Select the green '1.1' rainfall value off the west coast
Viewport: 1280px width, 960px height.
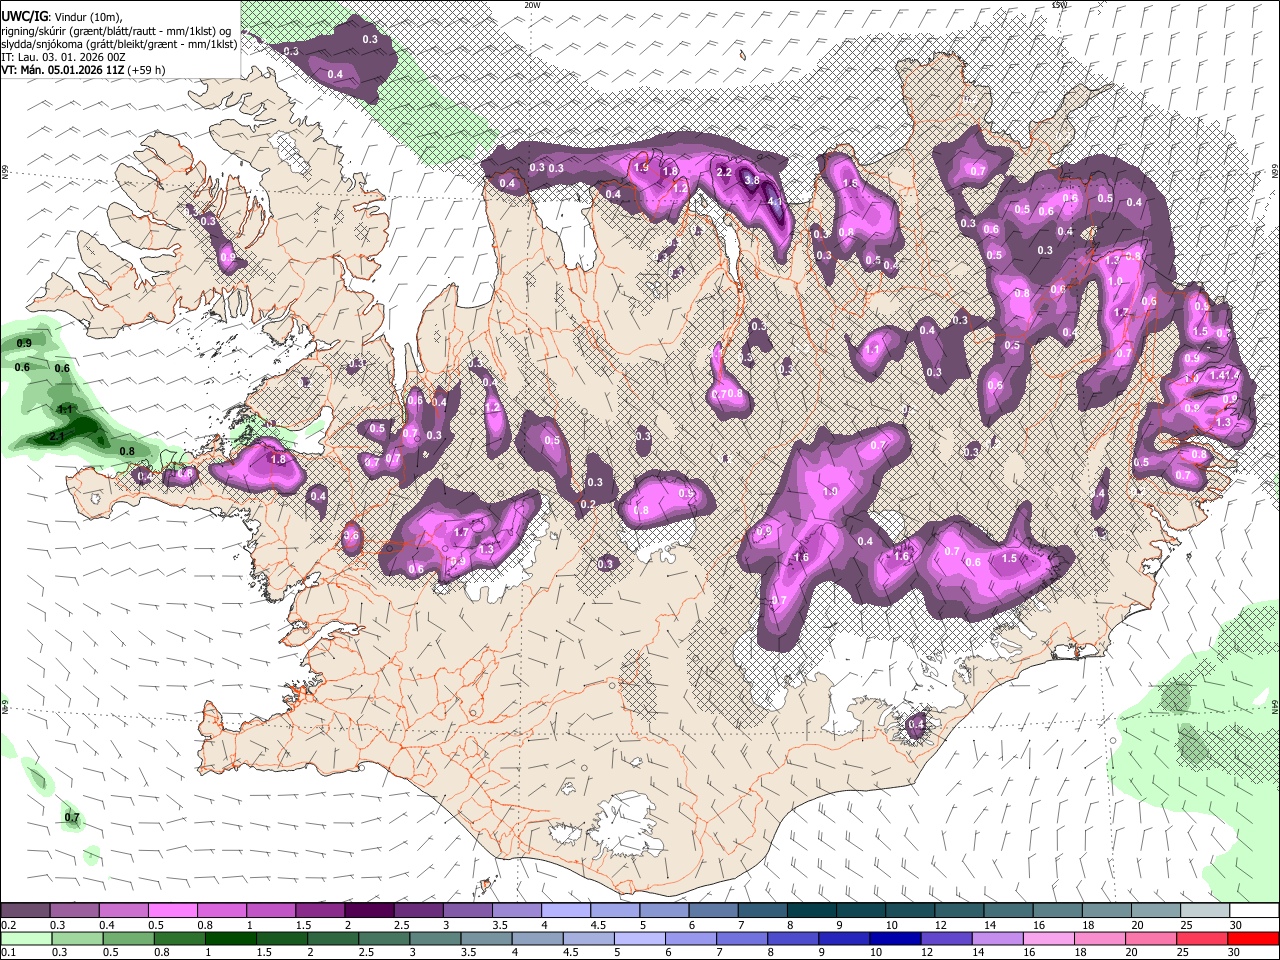(x=65, y=409)
